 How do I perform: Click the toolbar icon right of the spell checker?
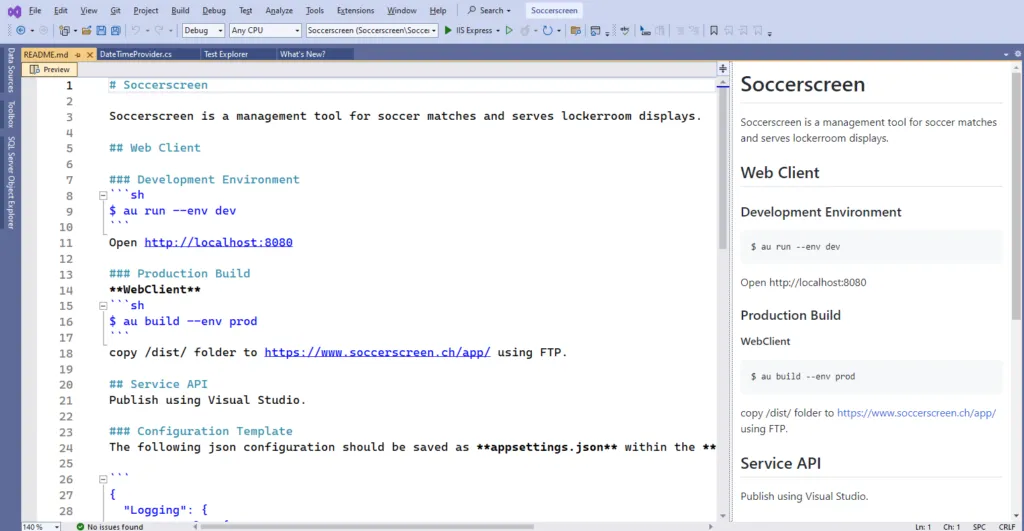pyautogui.click(x=645, y=31)
